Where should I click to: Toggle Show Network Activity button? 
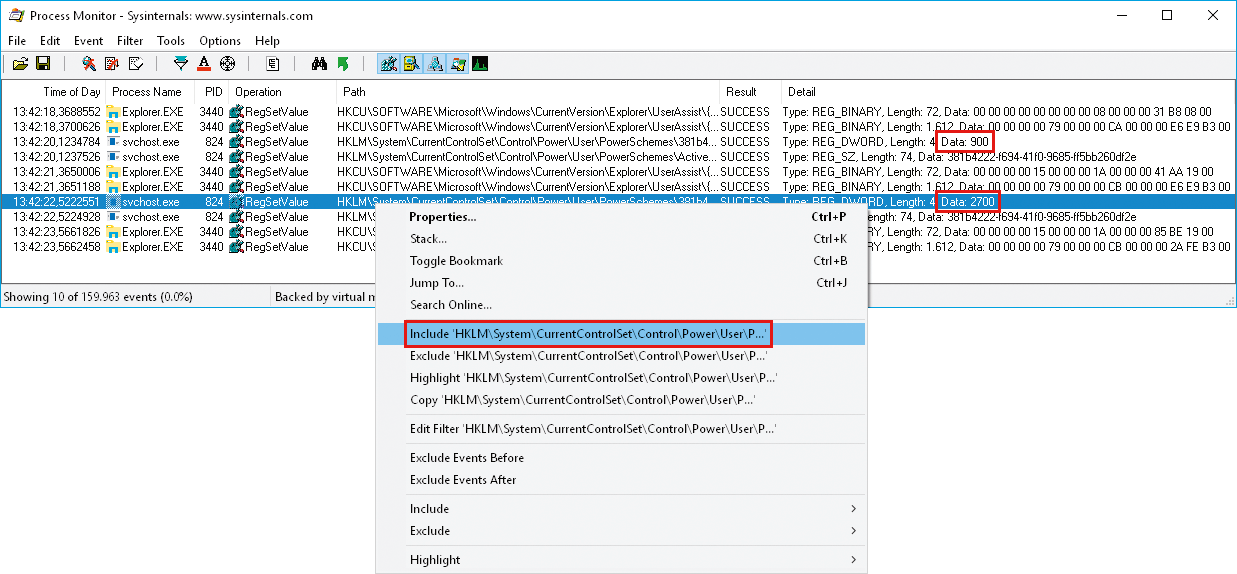(x=435, y=64)
